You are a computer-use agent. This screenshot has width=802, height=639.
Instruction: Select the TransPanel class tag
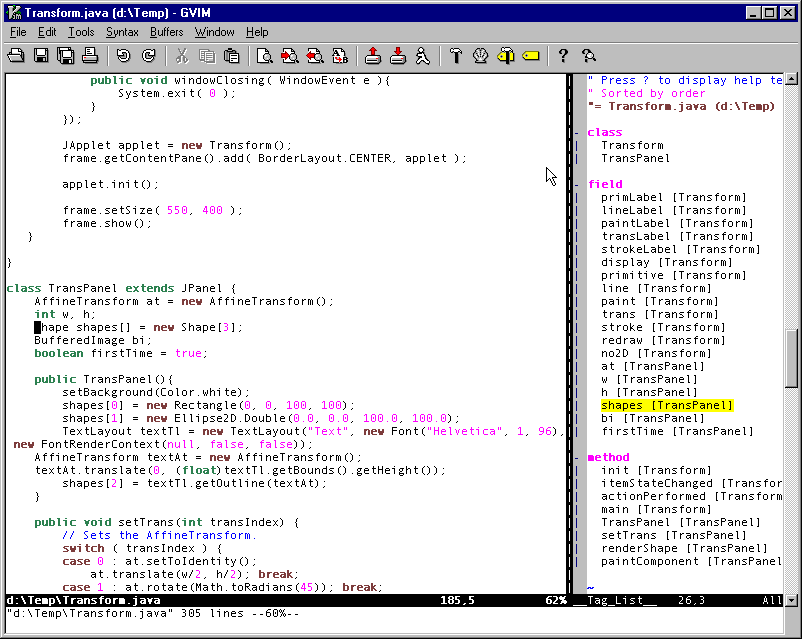(x=635, y=158)
